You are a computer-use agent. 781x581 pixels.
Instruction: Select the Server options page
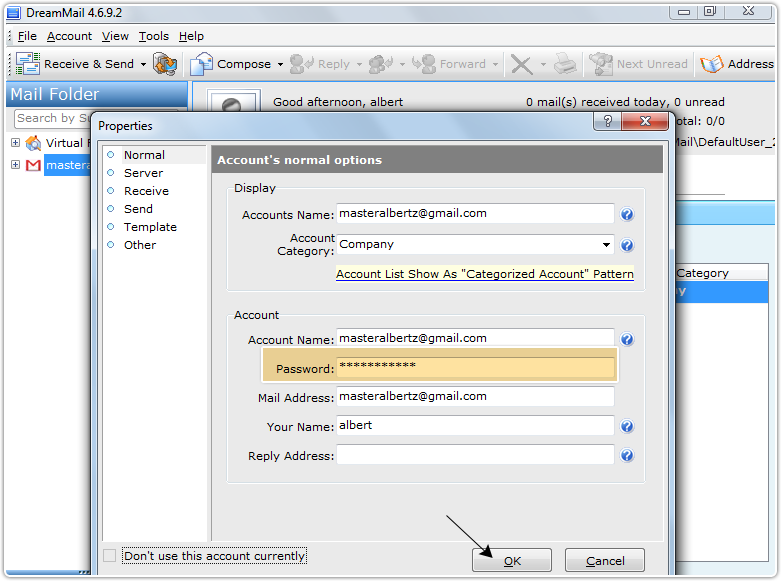click(x=143, y=173)
